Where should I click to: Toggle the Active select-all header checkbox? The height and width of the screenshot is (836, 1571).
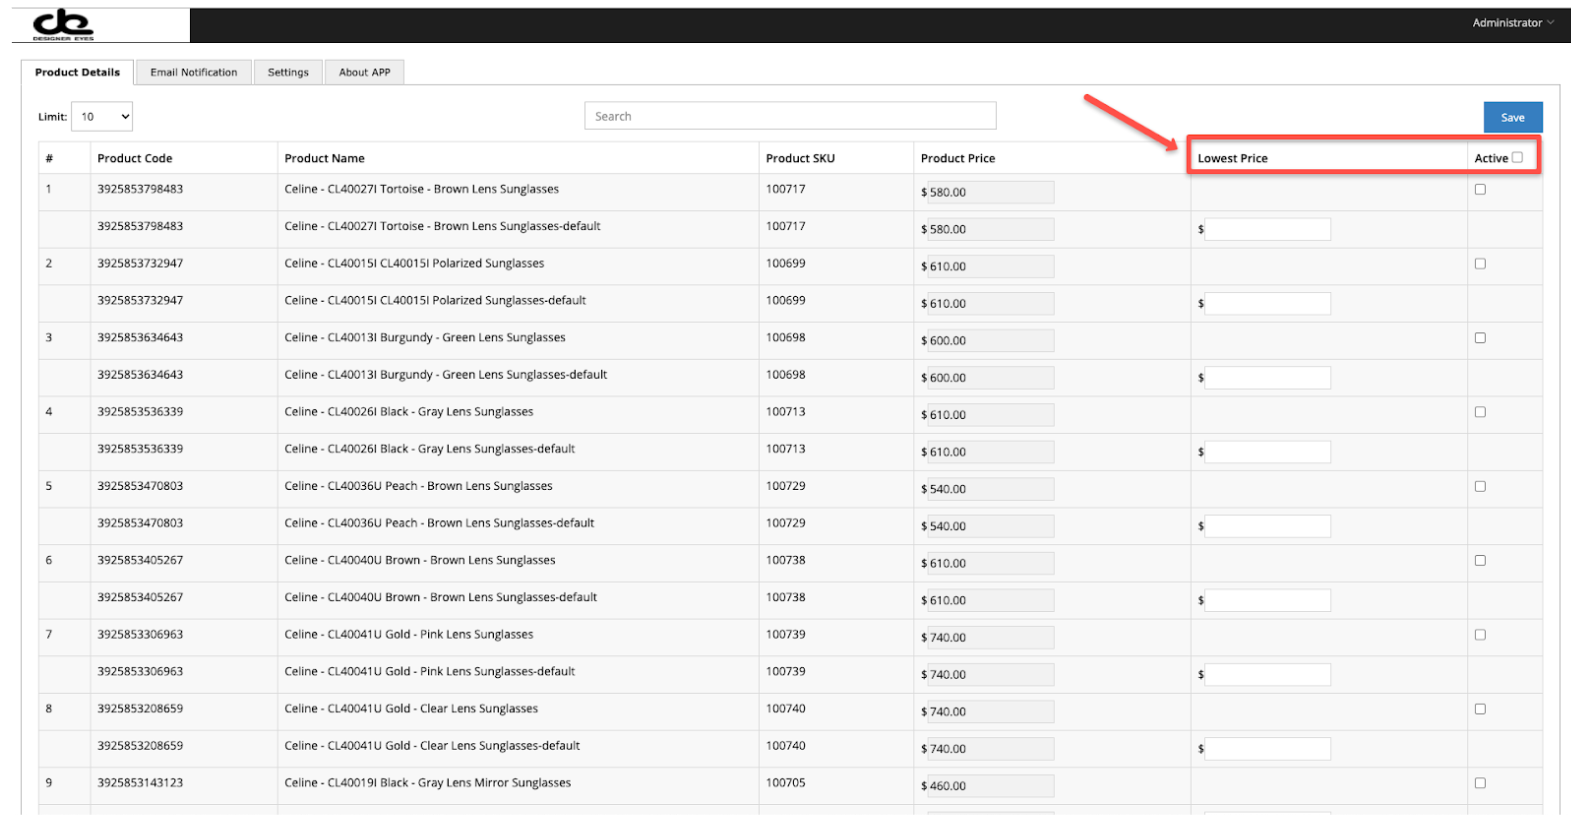1517,158
